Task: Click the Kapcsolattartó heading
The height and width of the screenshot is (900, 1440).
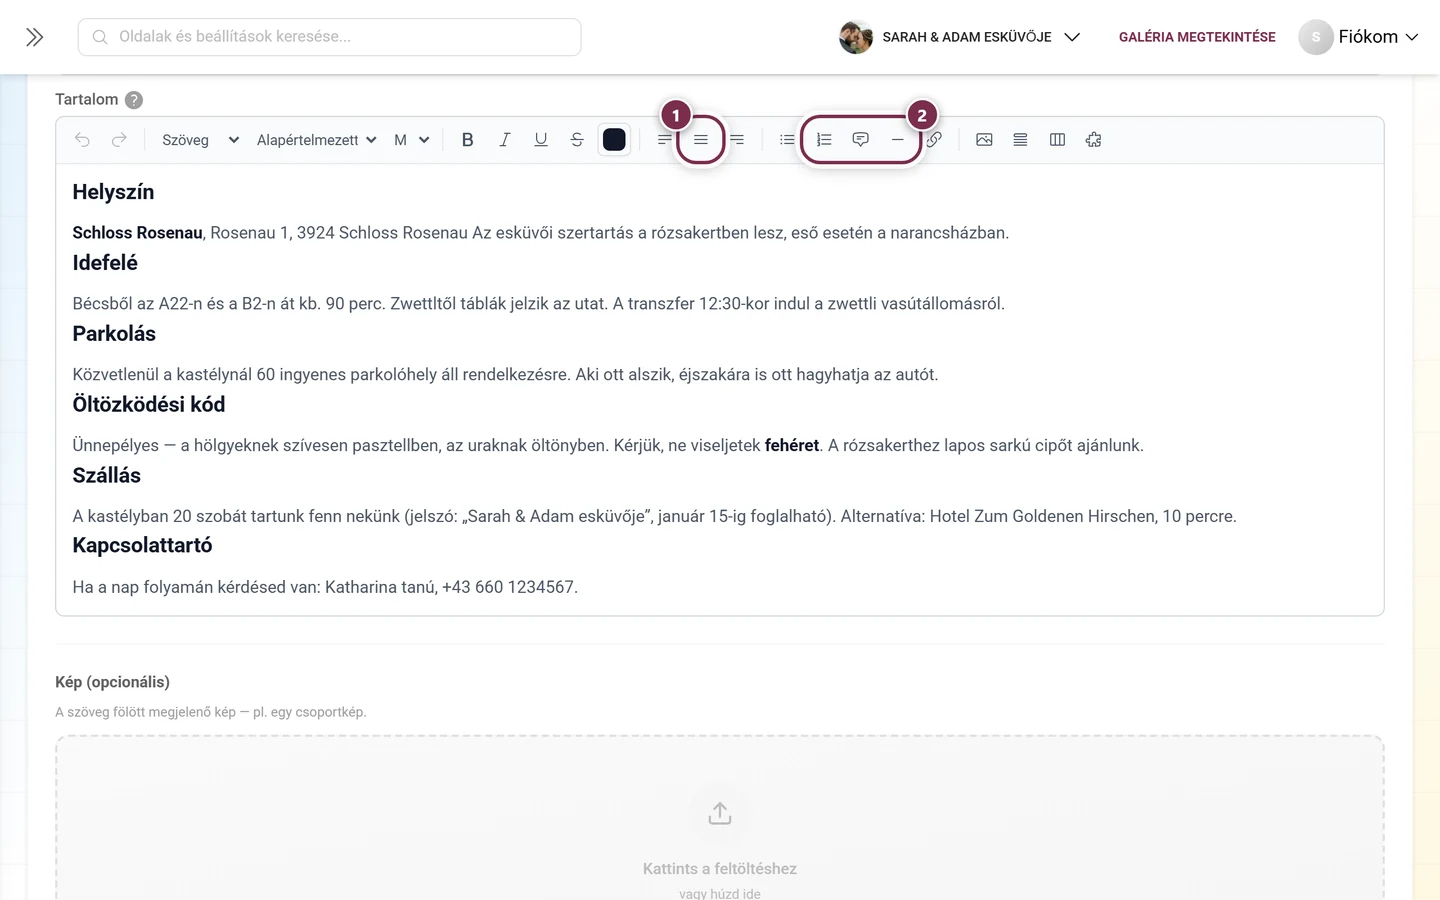Action: (x=142, y=546)
